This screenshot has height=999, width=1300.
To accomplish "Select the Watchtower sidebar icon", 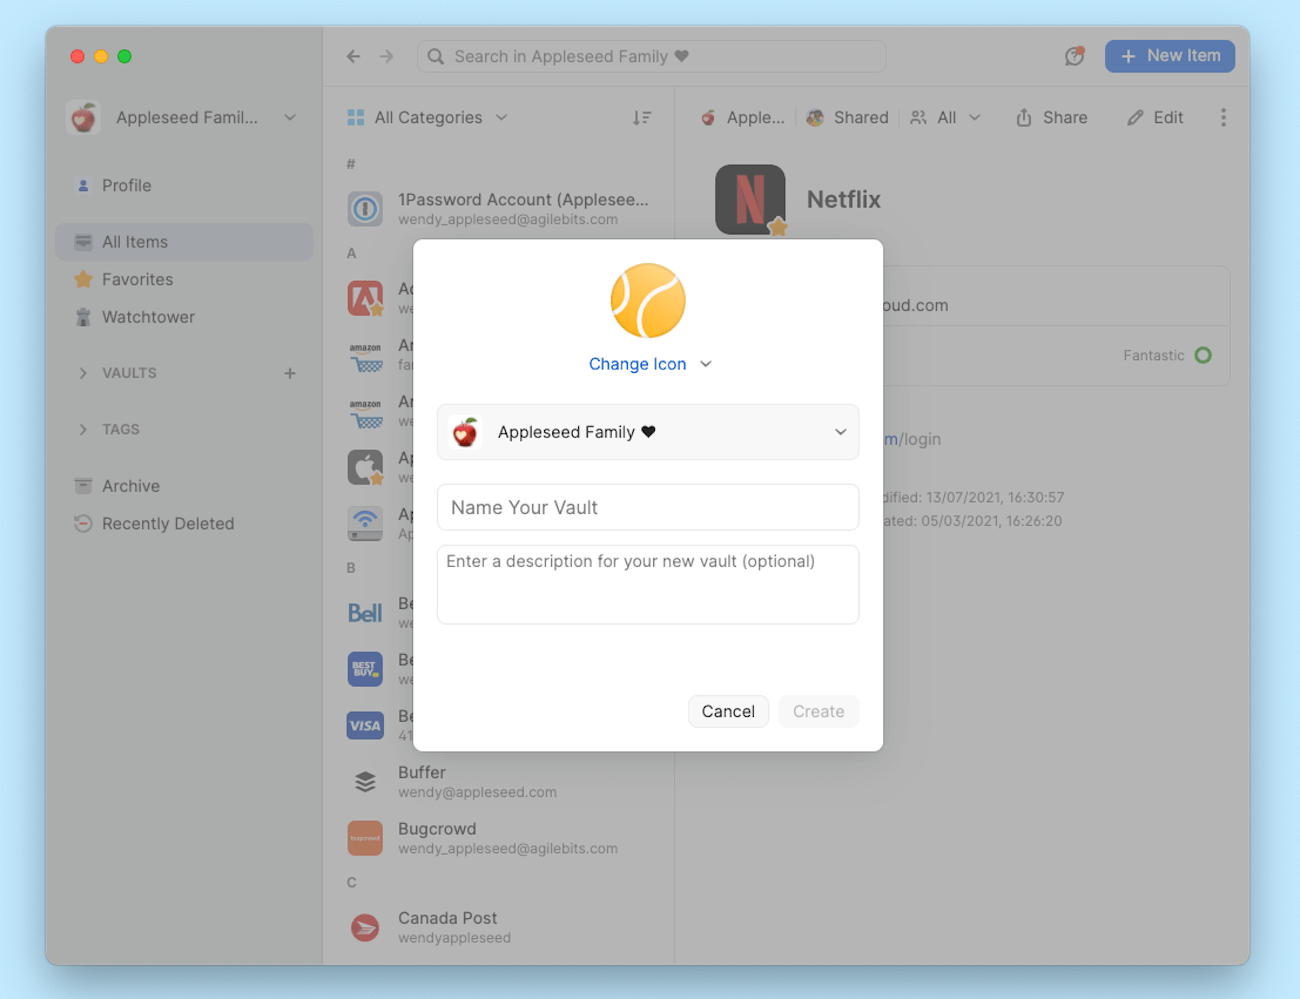I will (82, 317).
